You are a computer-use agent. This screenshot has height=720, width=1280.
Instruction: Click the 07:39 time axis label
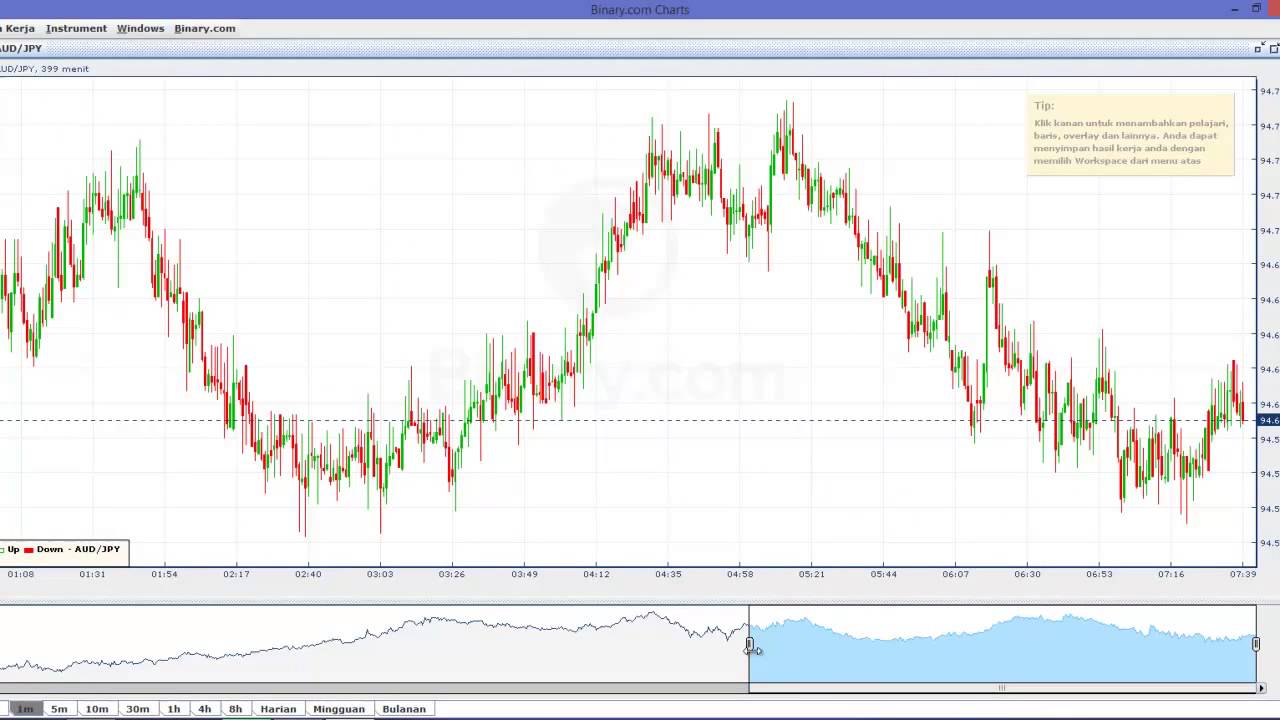coord(1243,574)
